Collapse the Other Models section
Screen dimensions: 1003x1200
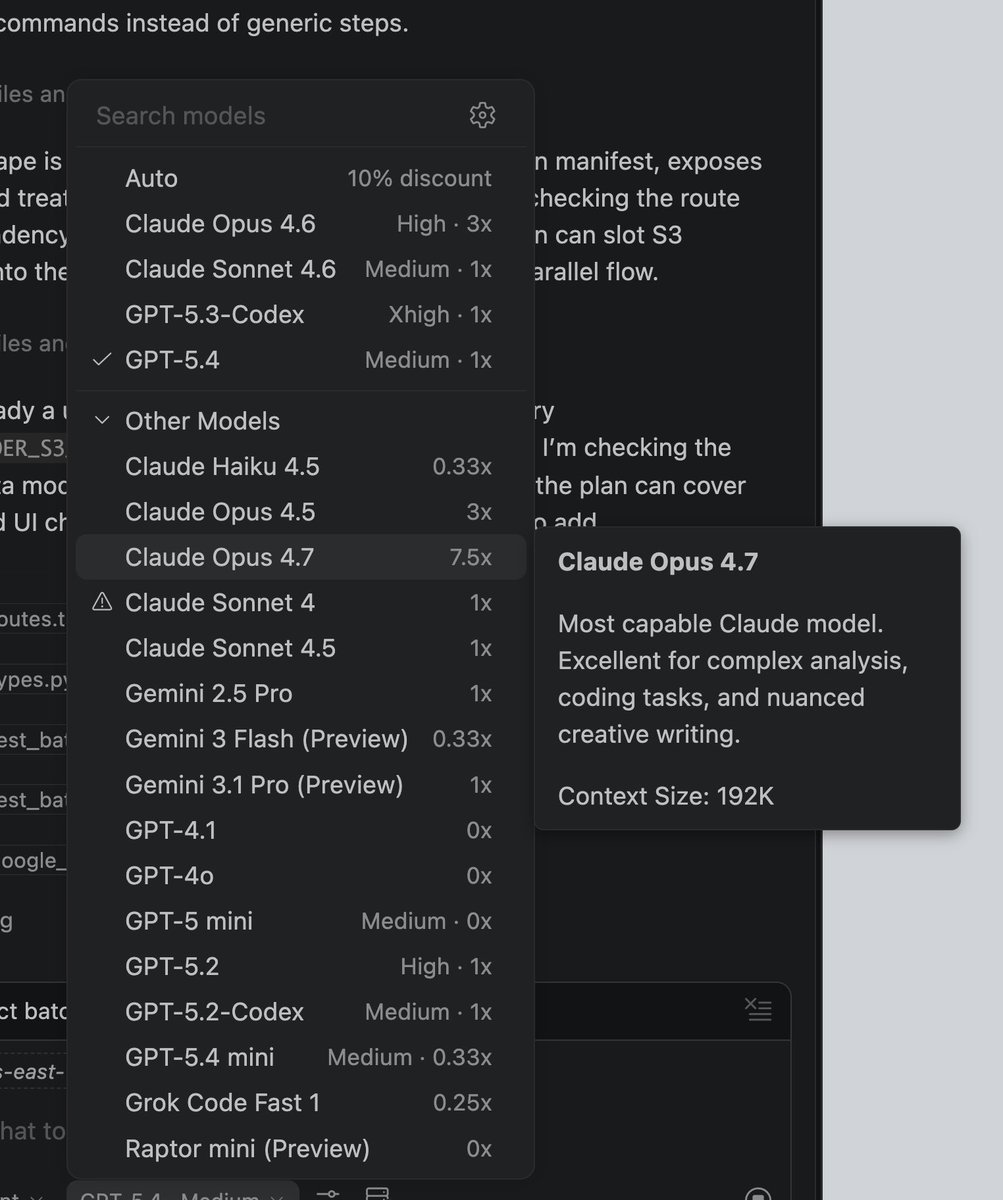coord(301,421)
